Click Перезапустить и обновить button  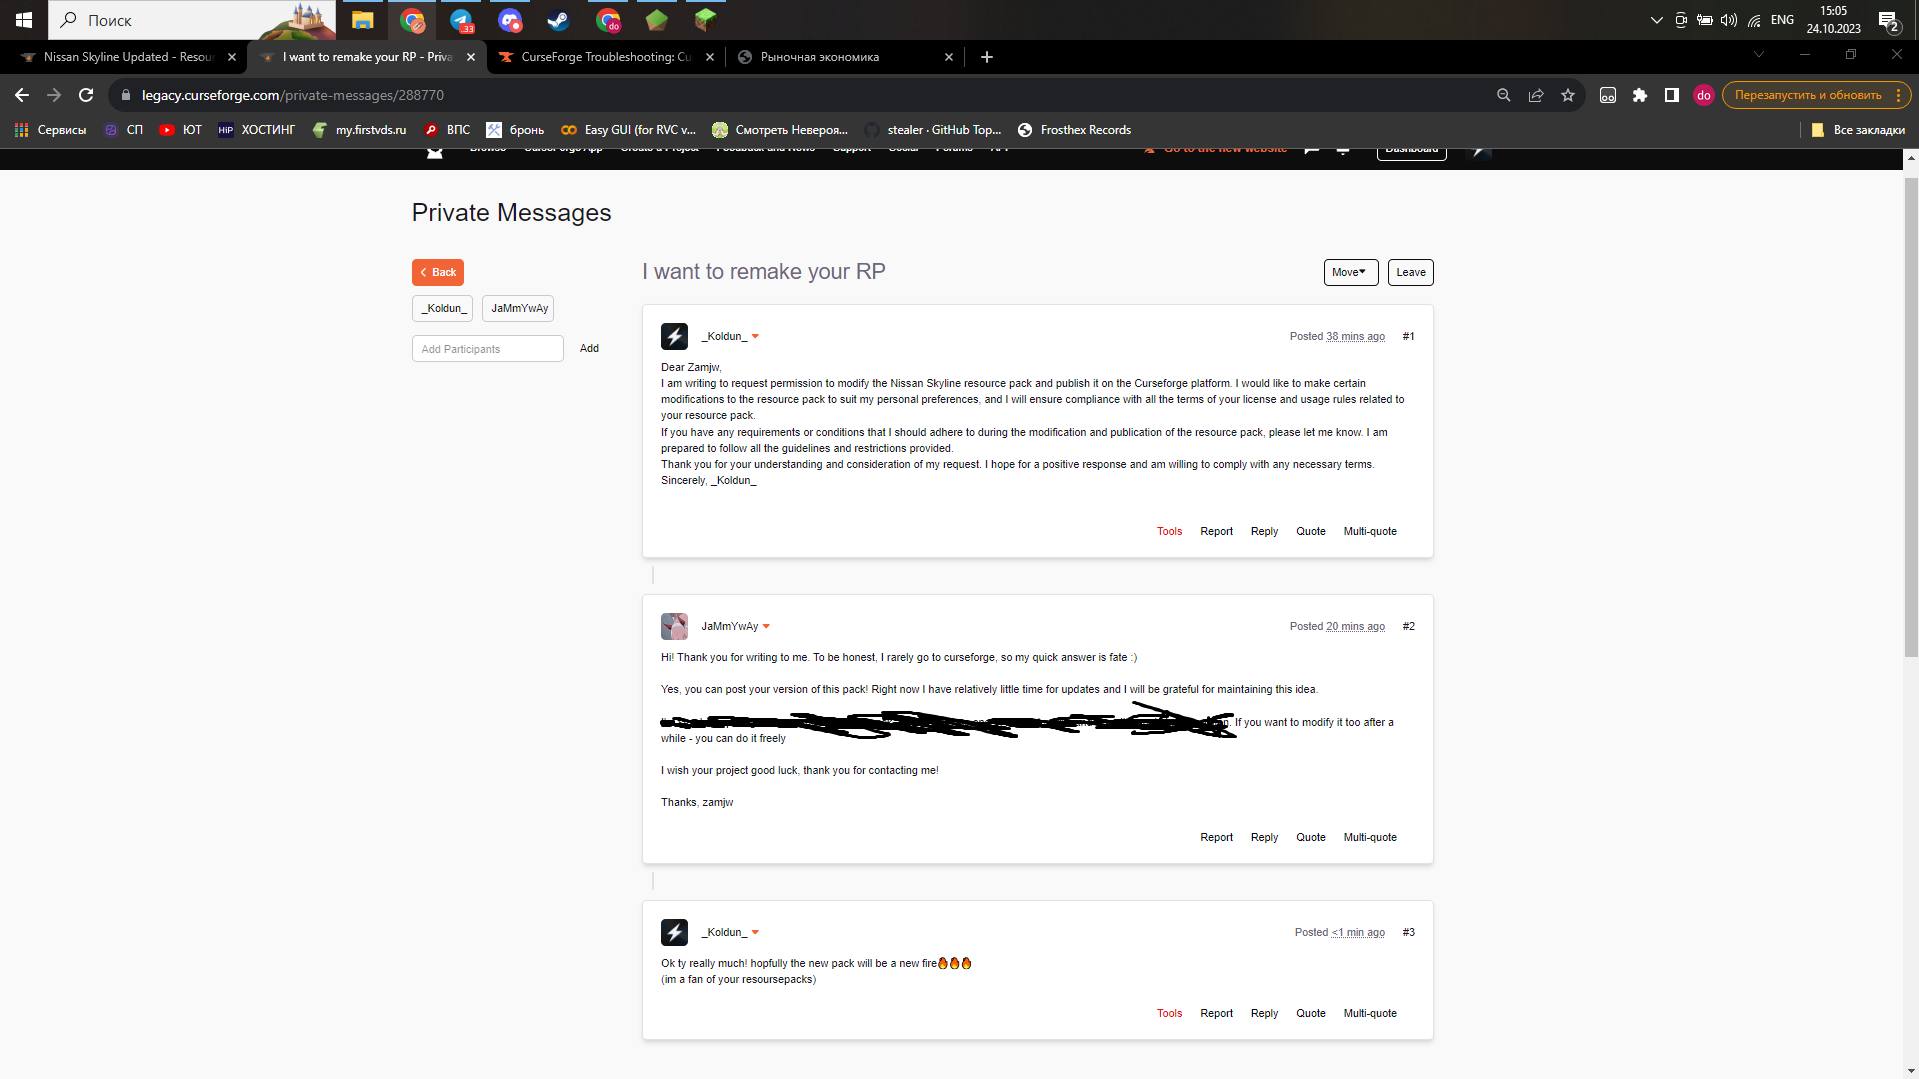(x=1806, y=95)
